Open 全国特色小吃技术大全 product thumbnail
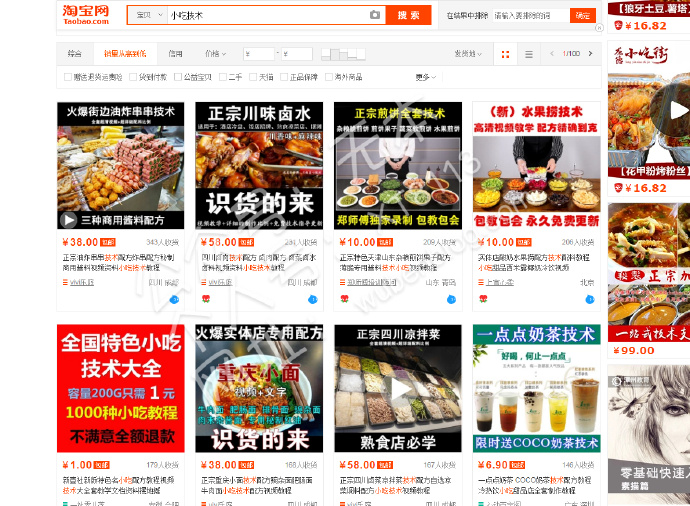The image size is (690, 506). (121, 389)
